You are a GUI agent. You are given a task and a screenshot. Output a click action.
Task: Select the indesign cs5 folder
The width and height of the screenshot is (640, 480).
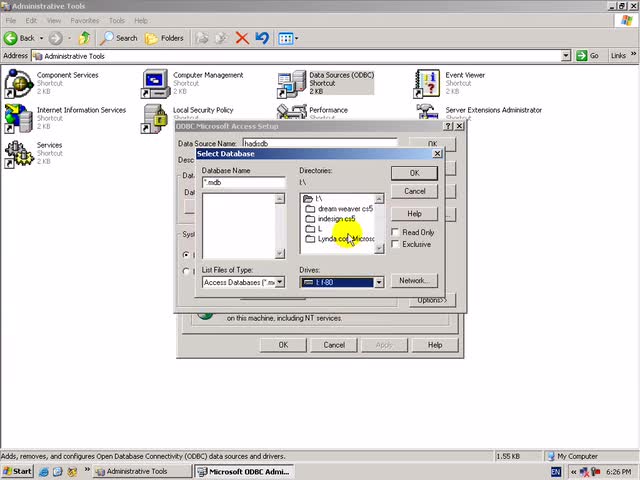point(331,219)
